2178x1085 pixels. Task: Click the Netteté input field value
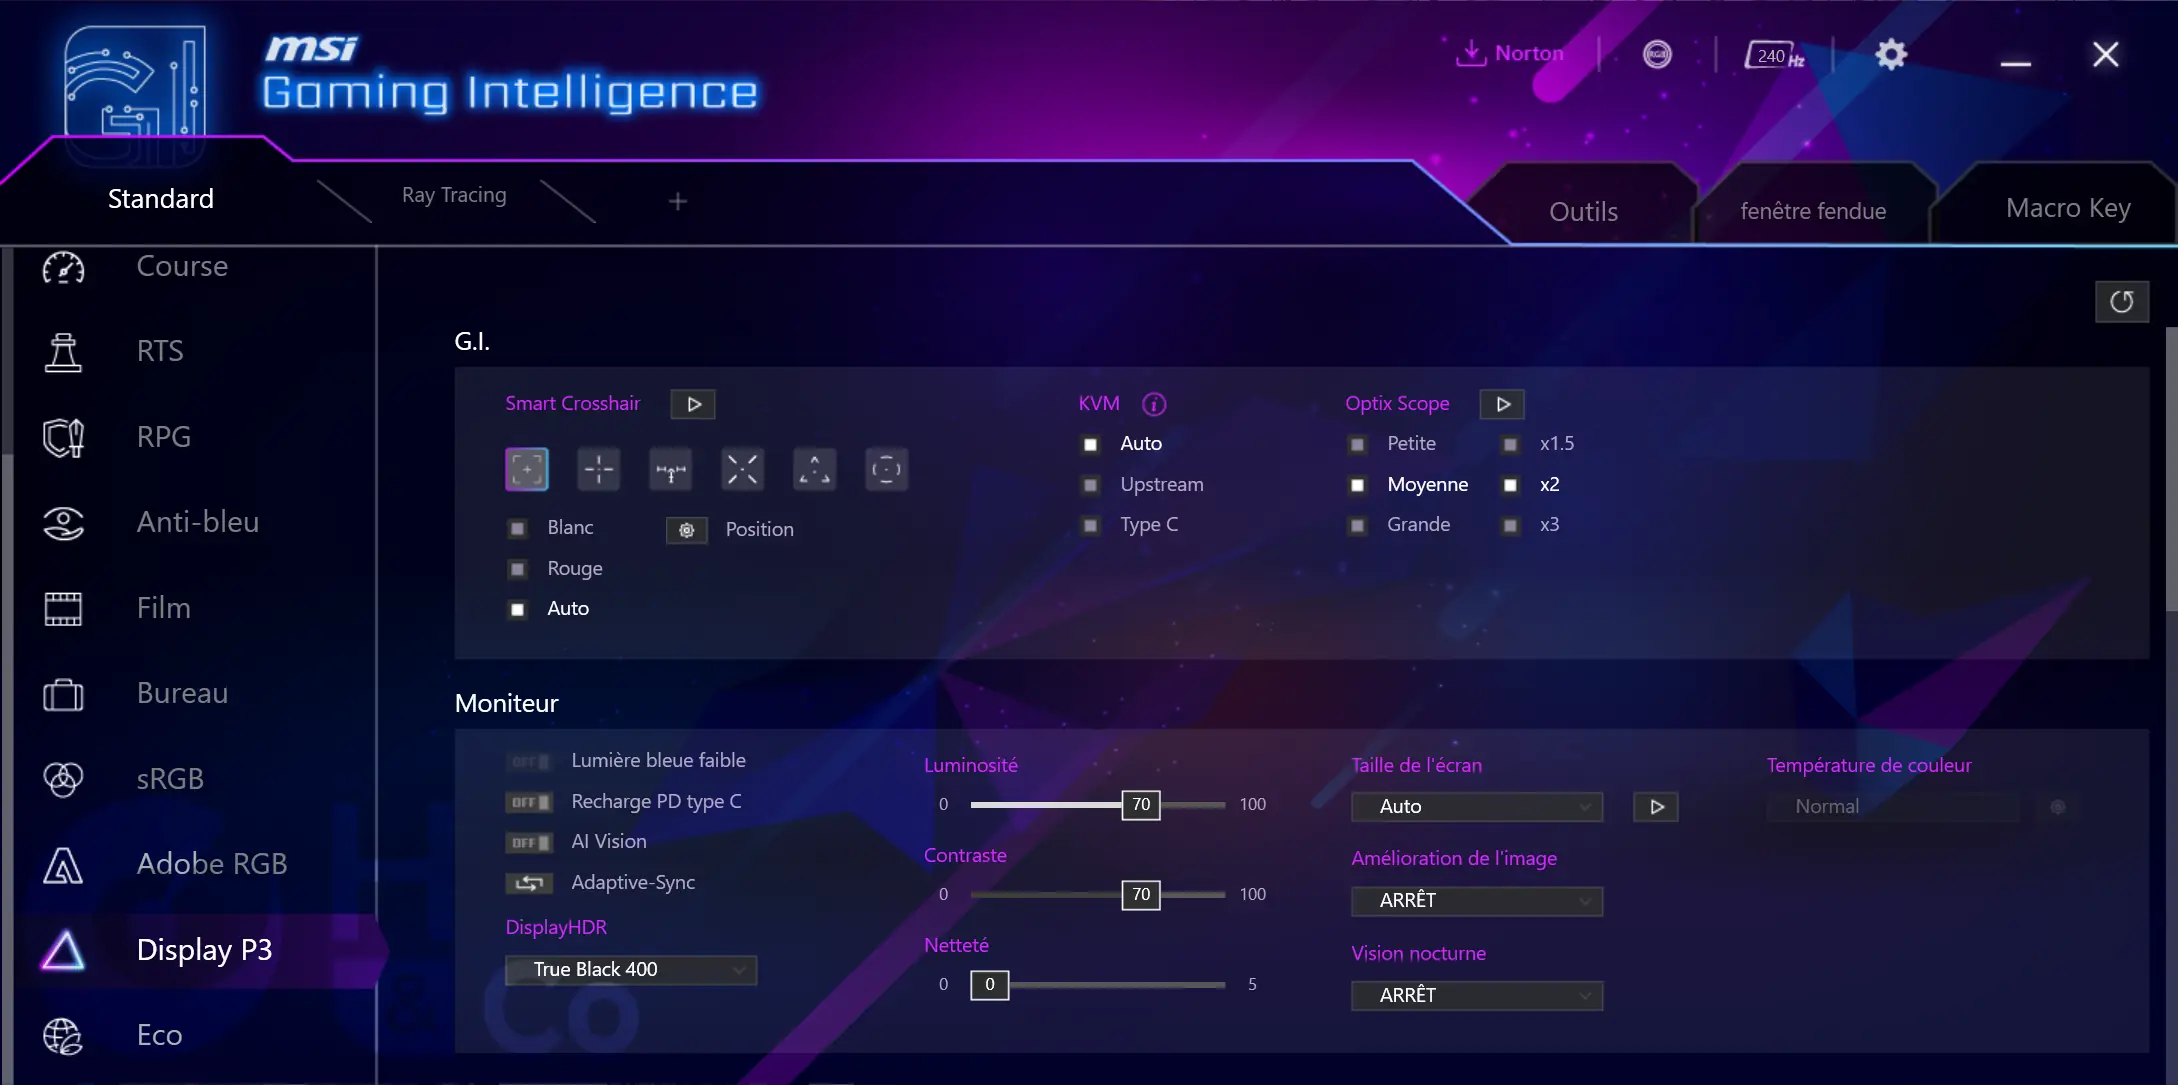(989, 984)
